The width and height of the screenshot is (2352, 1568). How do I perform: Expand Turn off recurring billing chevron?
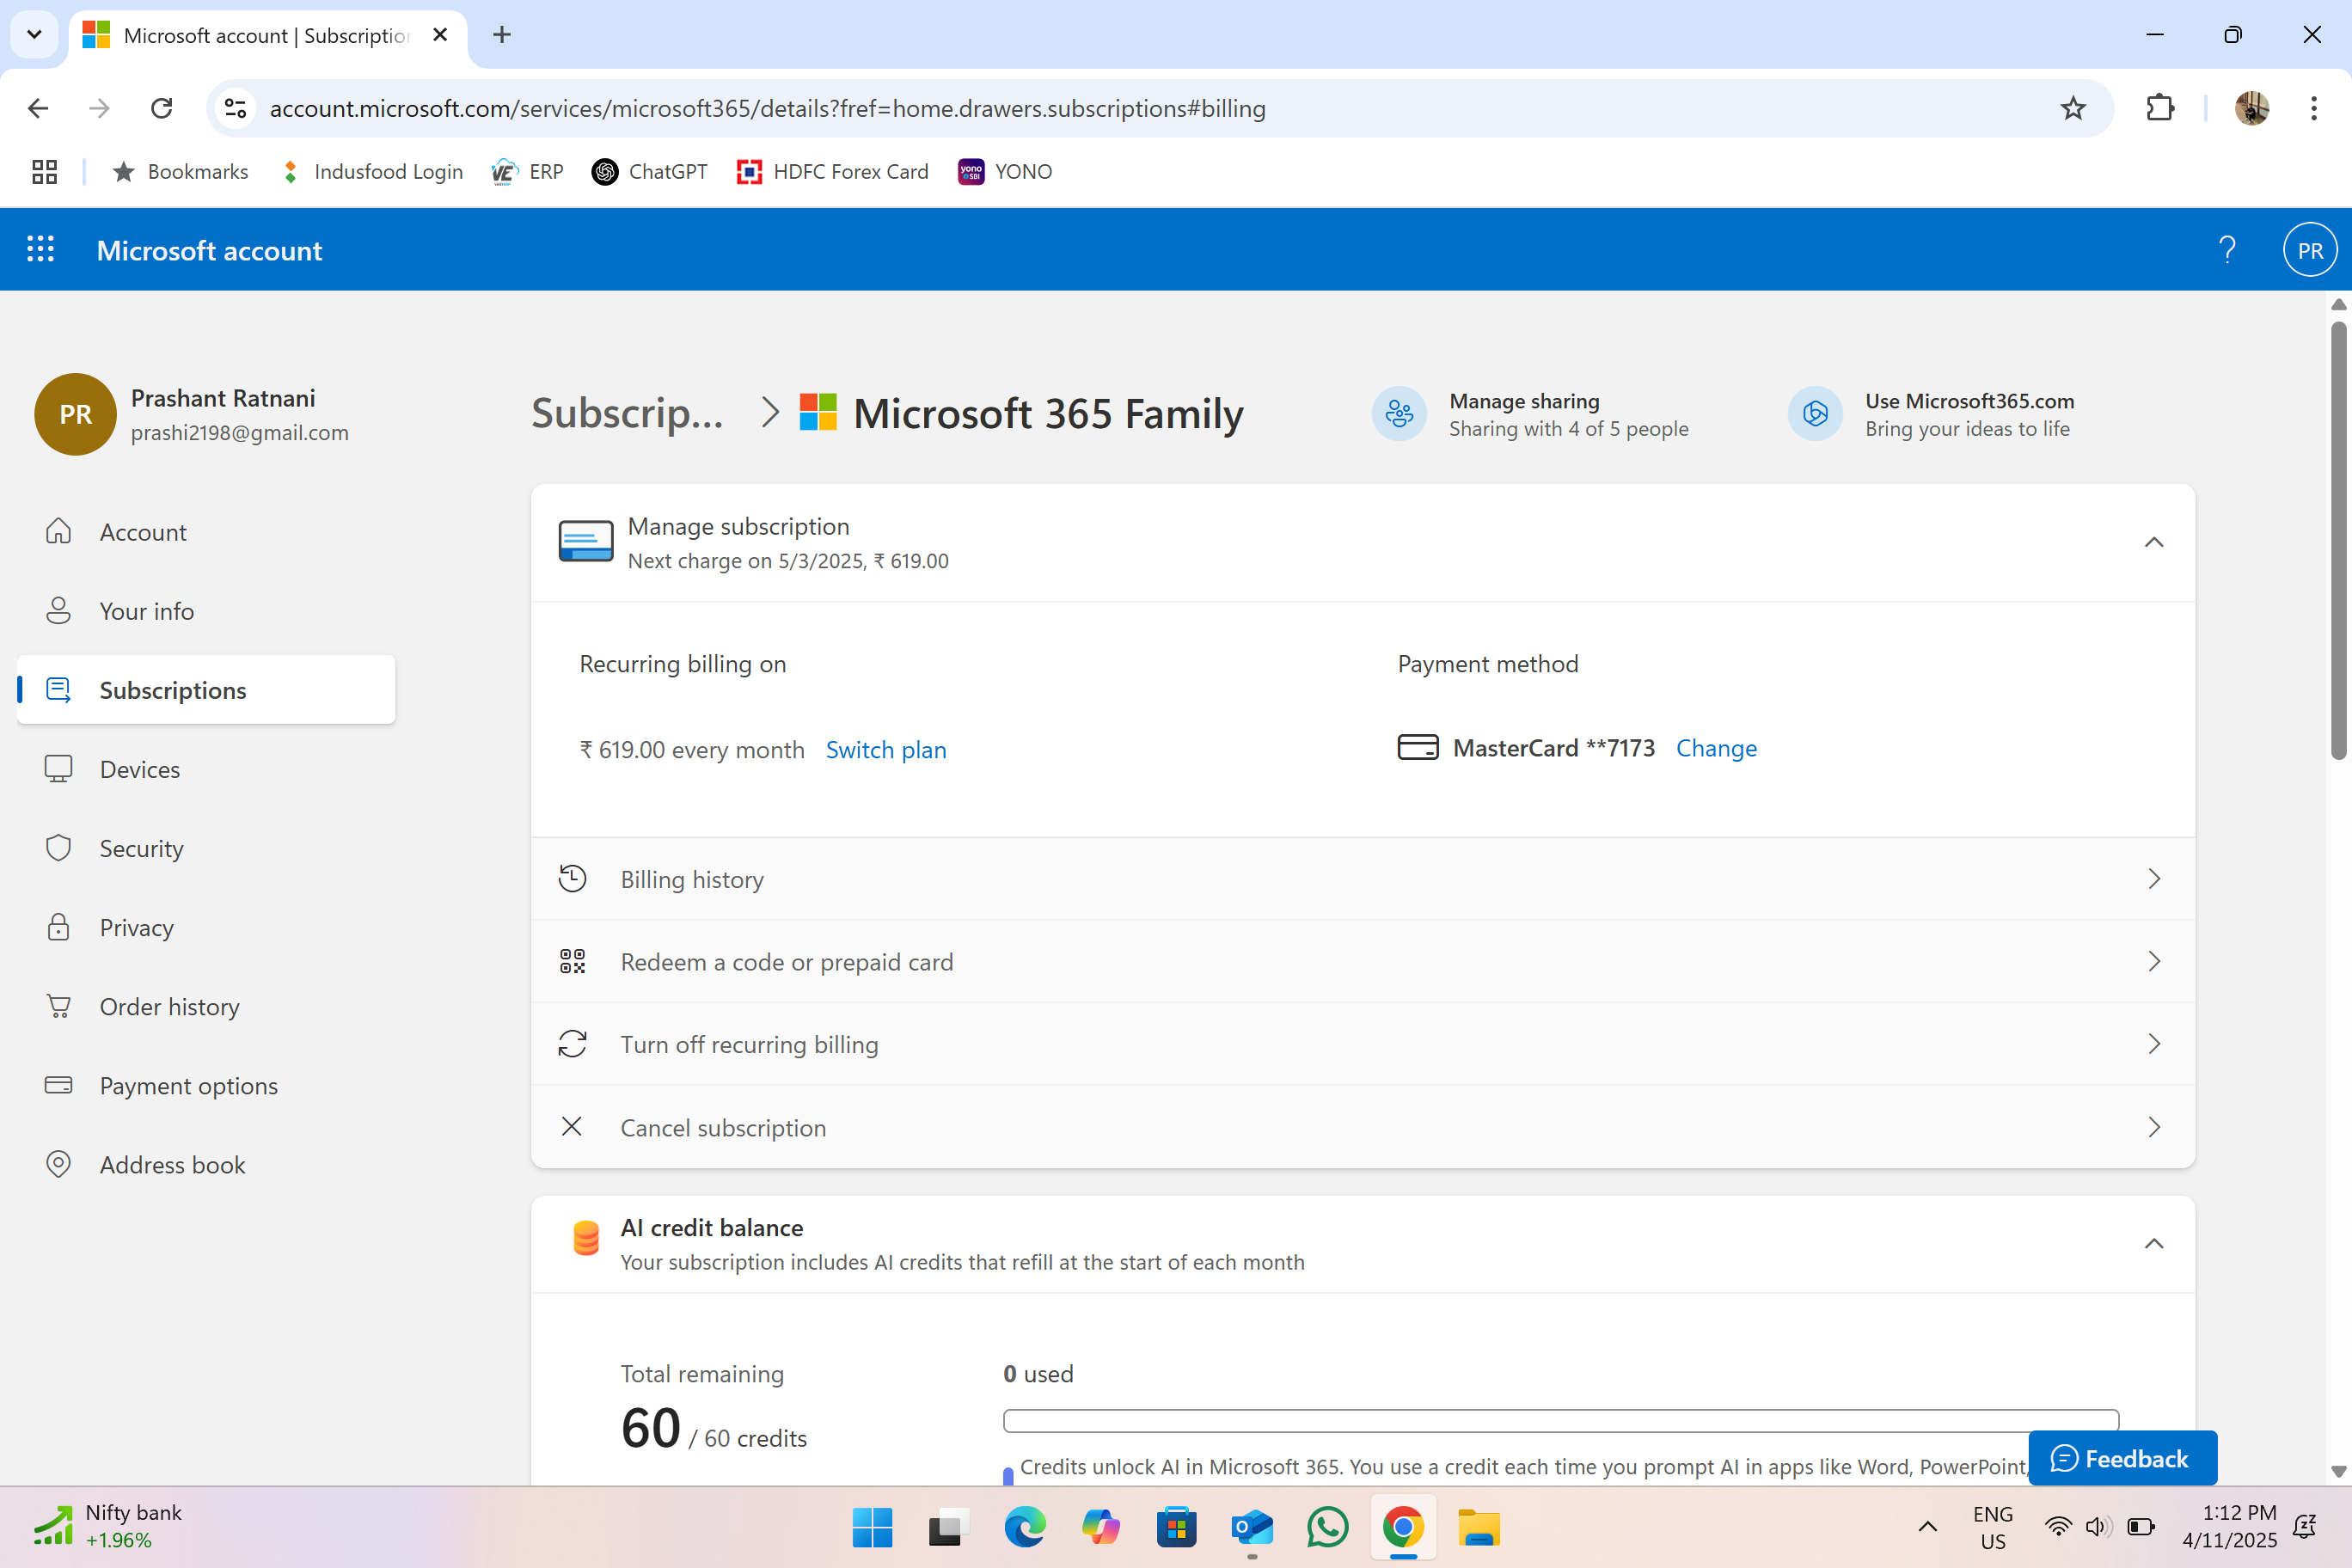(x=2154, y=1044)
